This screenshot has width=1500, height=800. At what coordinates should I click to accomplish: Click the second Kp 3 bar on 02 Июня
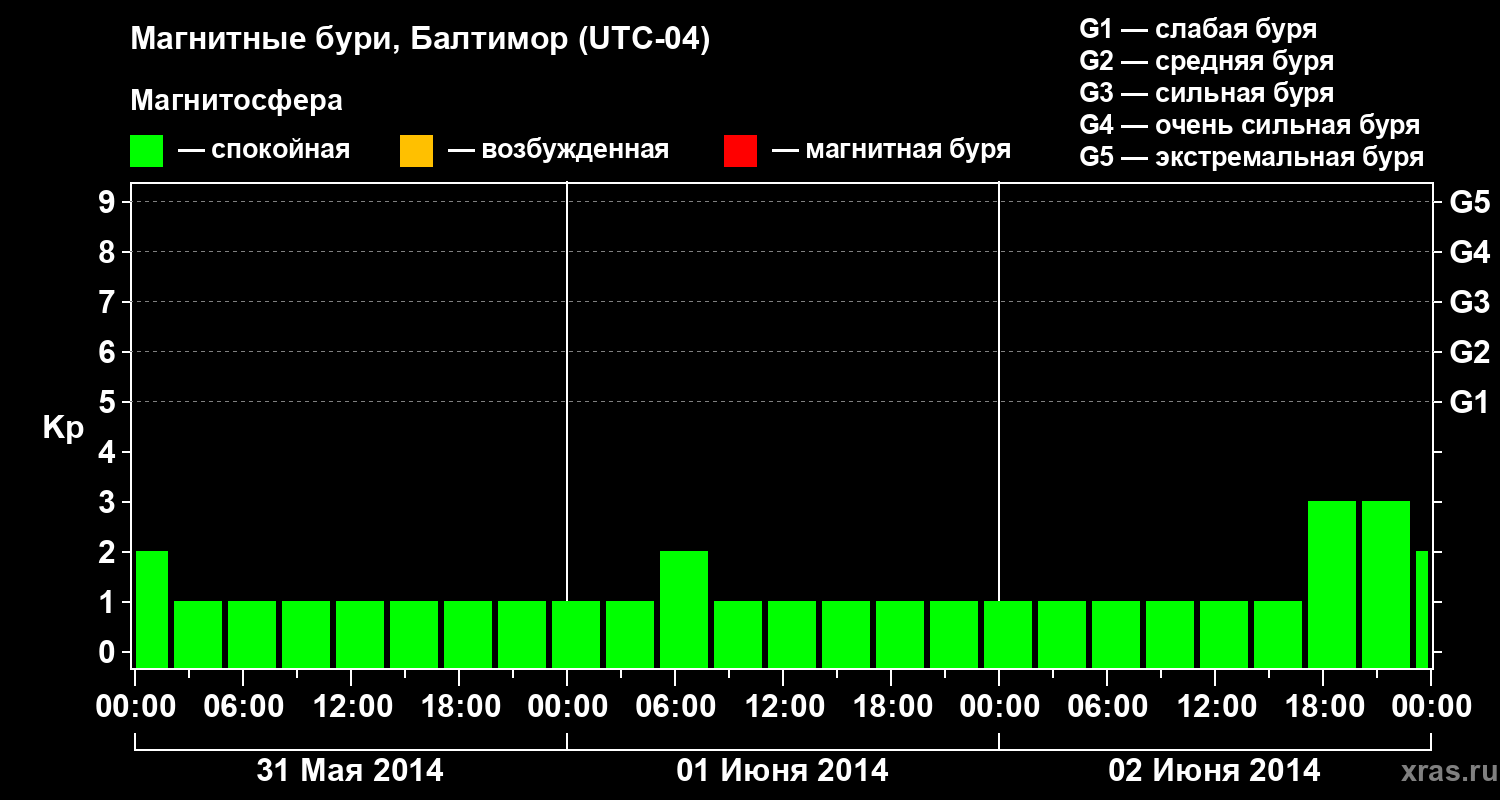1386,584
